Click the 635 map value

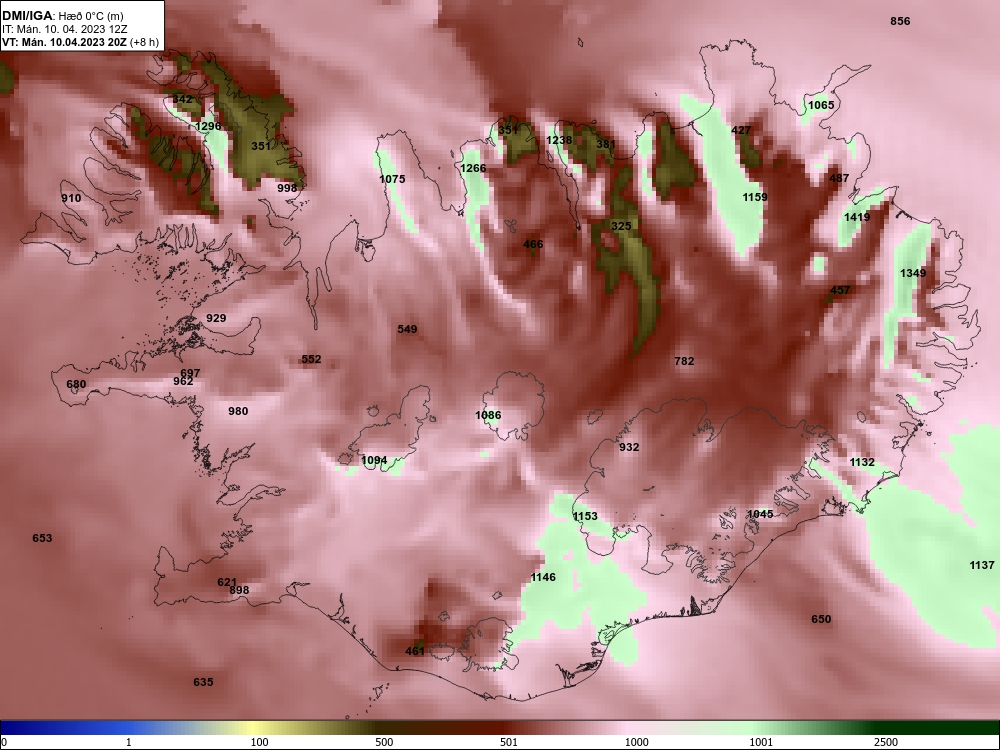click(x=203, y=682)
